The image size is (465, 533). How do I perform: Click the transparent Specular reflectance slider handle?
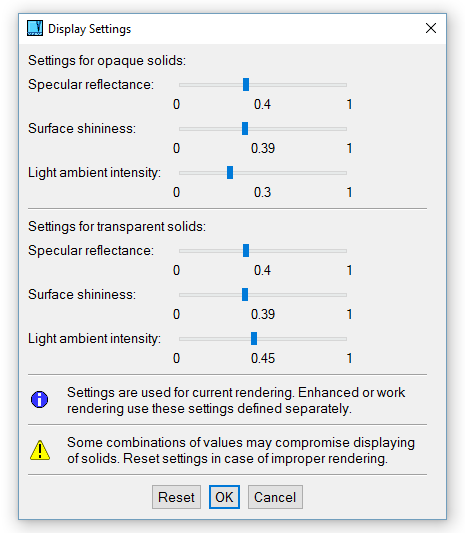pos(246,251)
